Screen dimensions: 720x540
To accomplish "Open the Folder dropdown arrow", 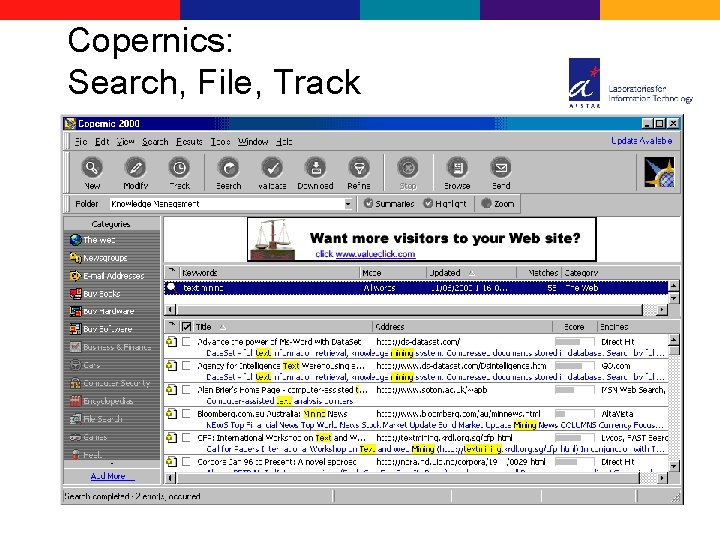I will click(348, 204).
